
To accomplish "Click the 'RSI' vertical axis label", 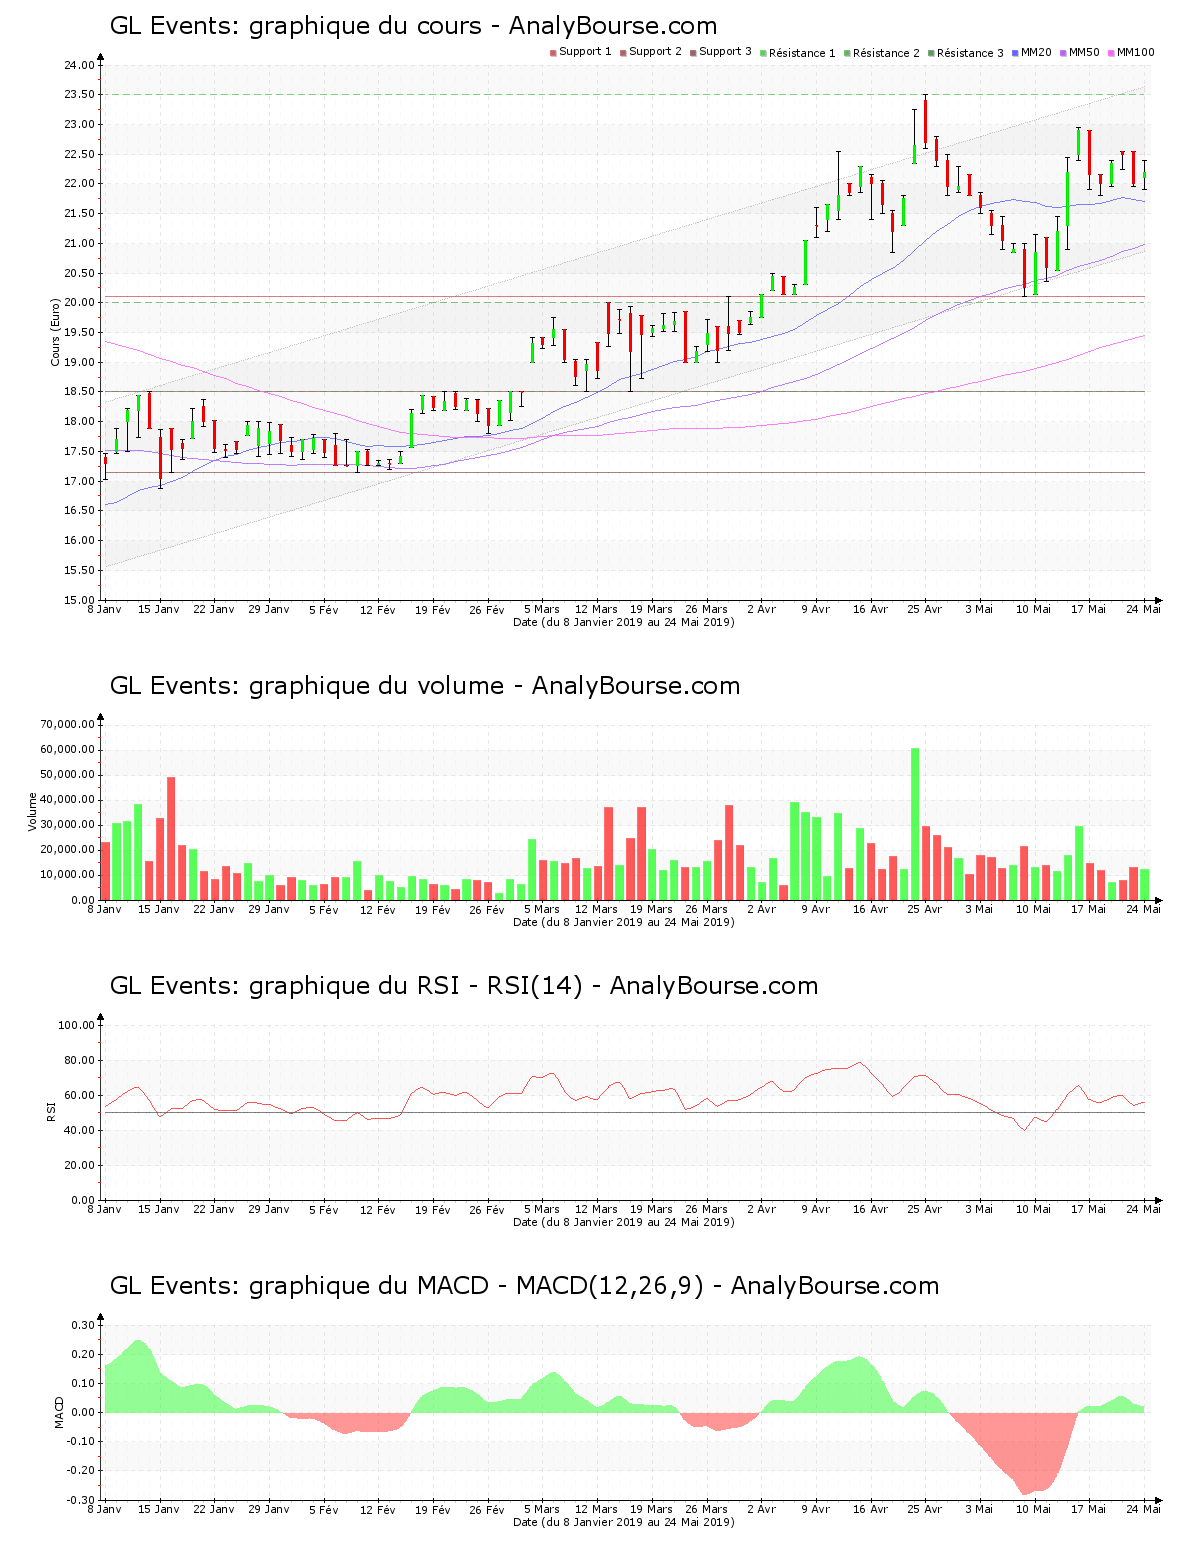I will pyautogui.click(x=50, y=1111).
